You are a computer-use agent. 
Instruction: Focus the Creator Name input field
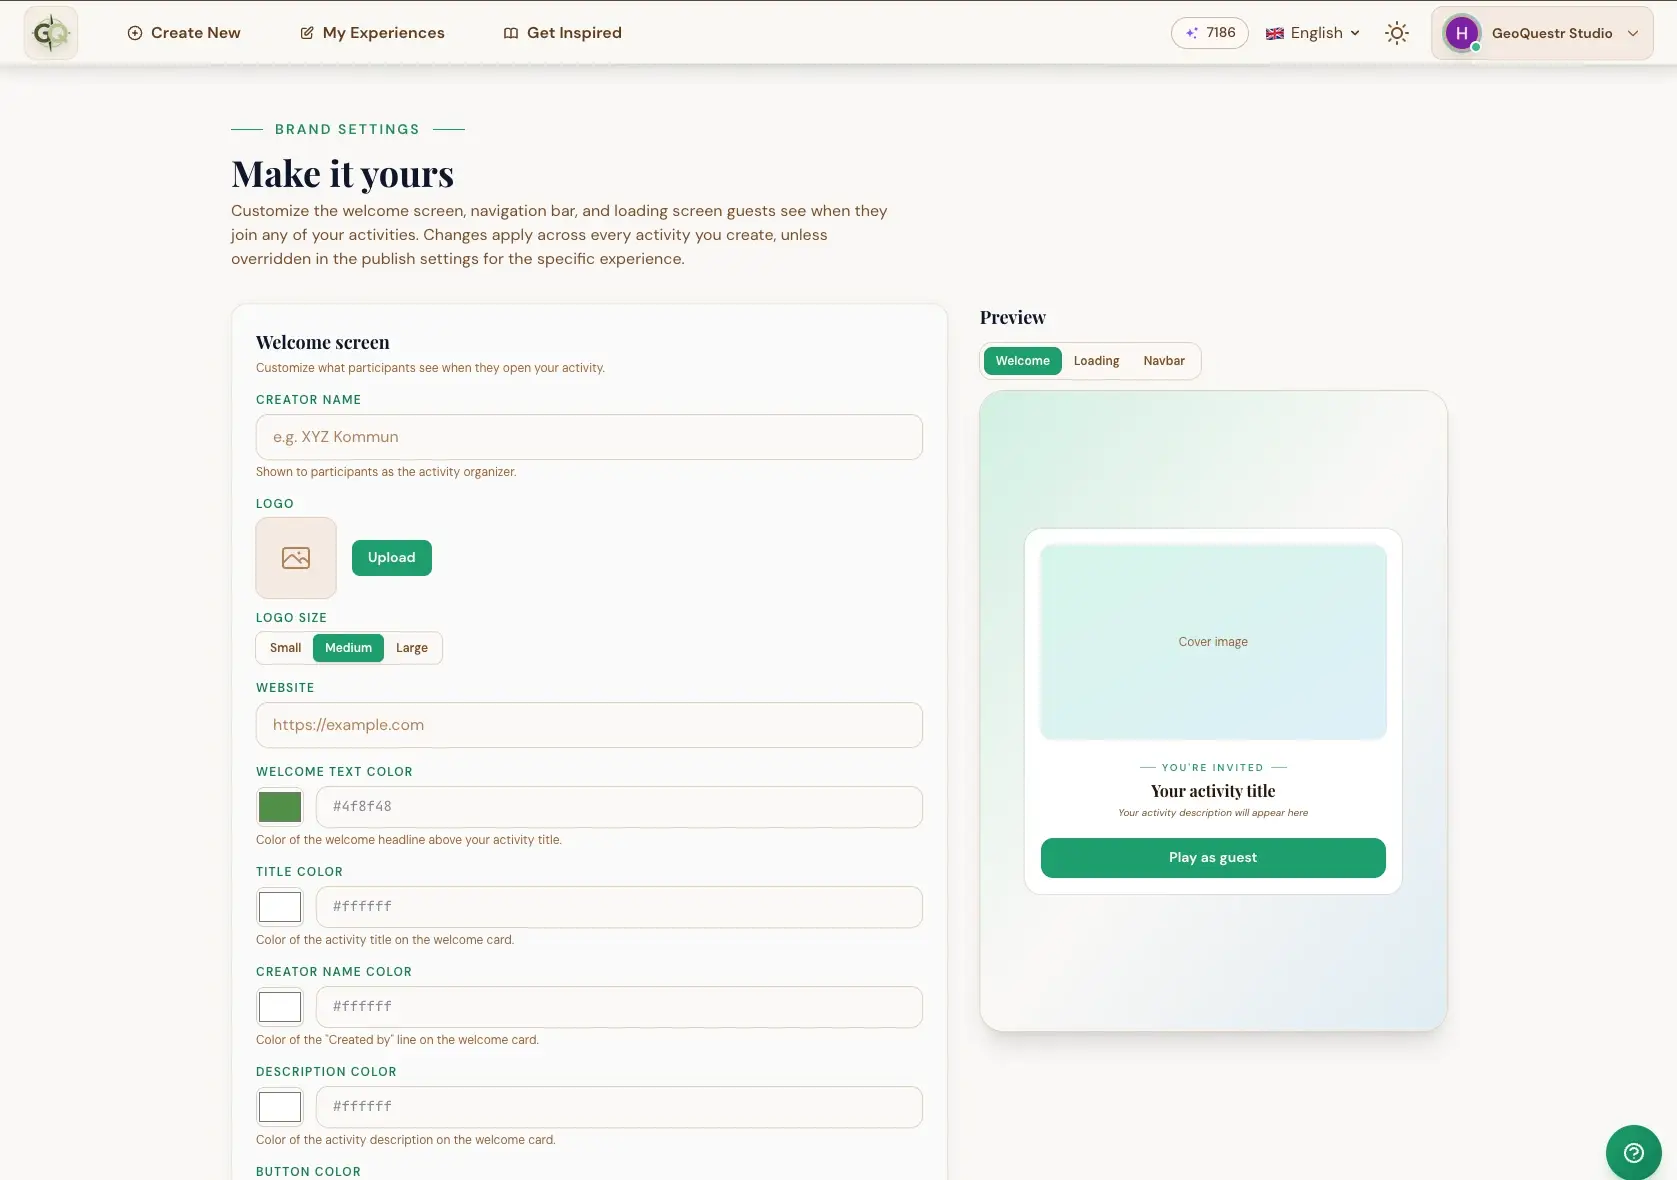click(x=589, y=437)
